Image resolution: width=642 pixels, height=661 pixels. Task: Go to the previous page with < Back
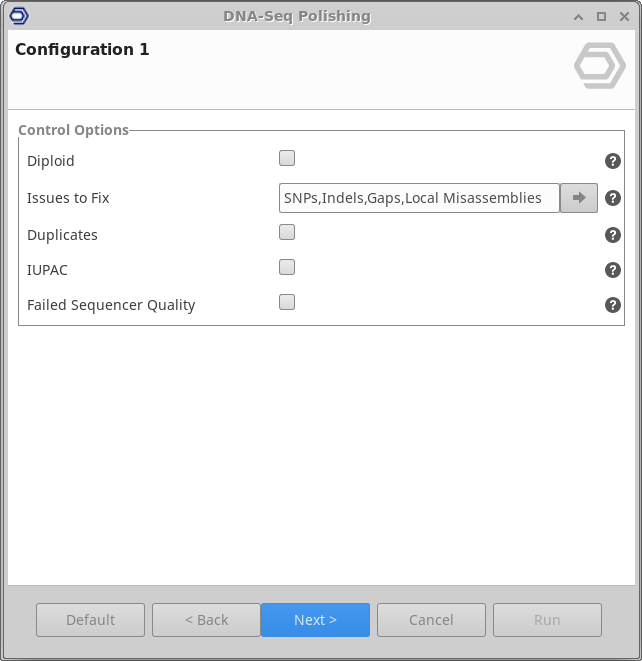(206, 620)
